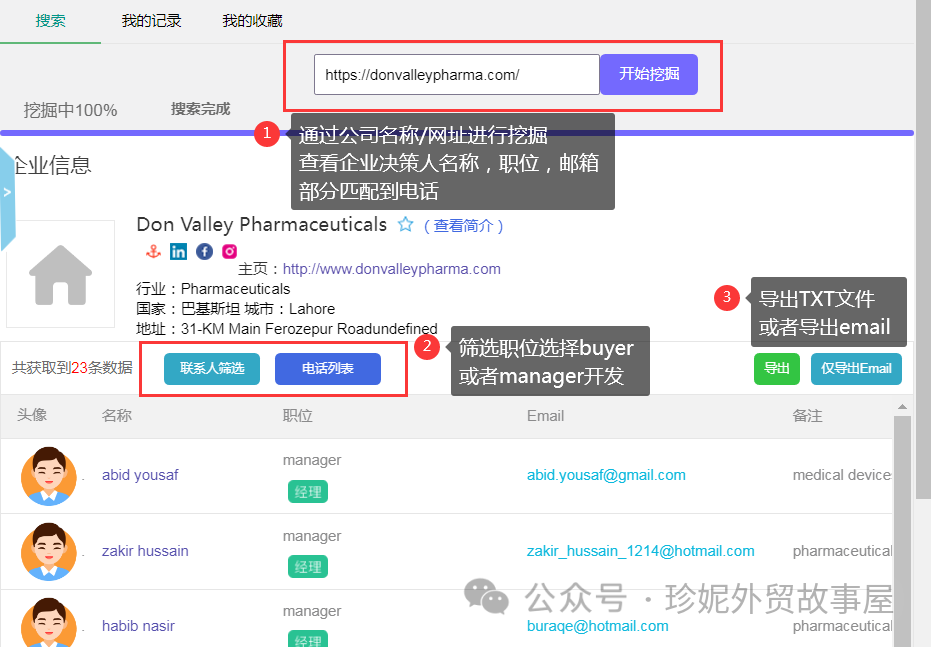Image resolution: width=931 pixels, height=647 pixels.
Task: Click zakir hussain's avatar
Action: (x=49, y=551)
